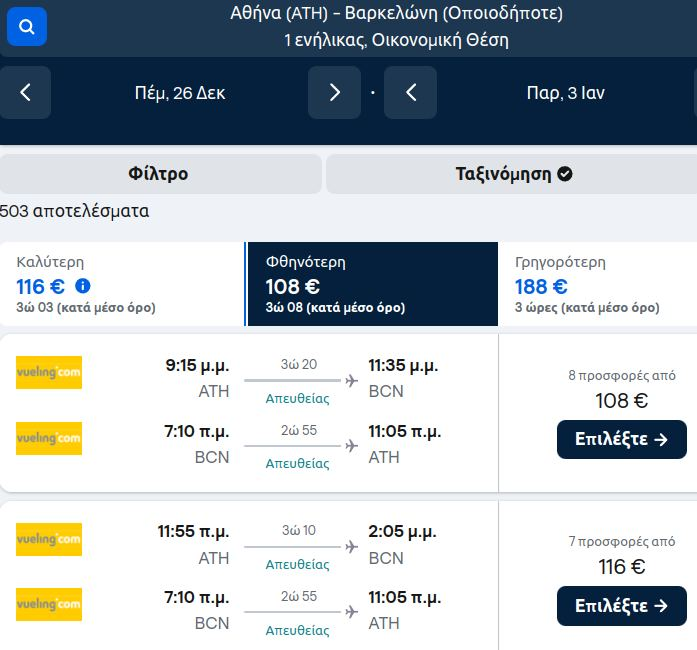Click the Αθήνα - Βαρκελώνη route header

point(397,13)
